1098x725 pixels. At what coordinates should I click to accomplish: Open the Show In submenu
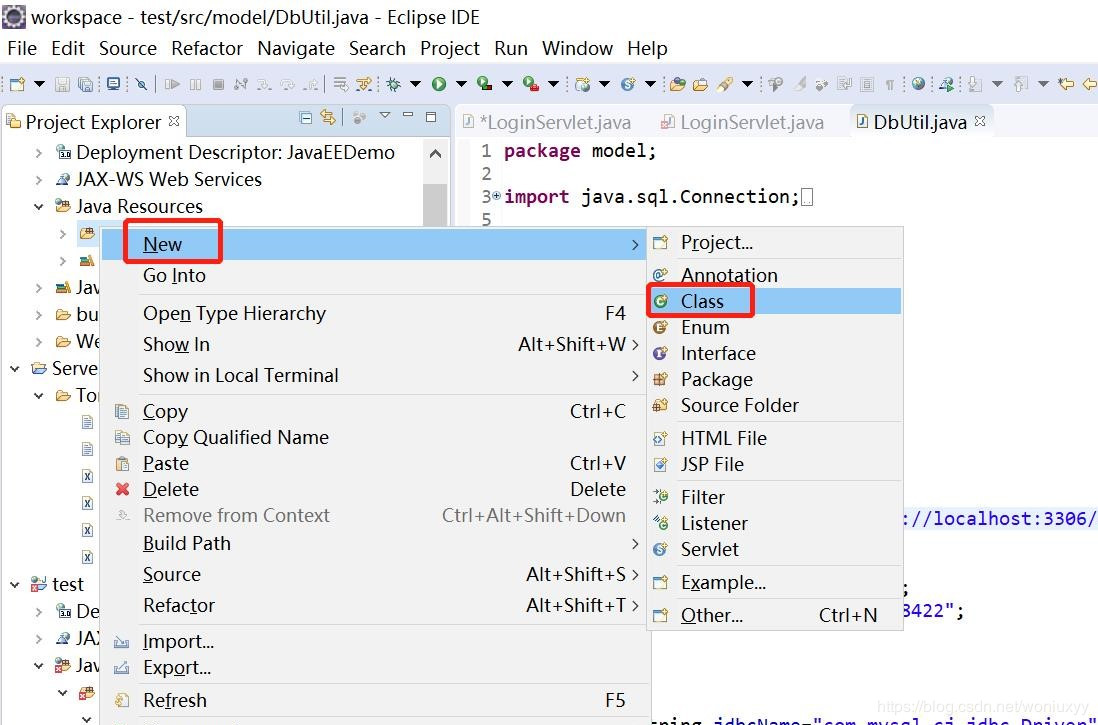(x=375, y=344)
